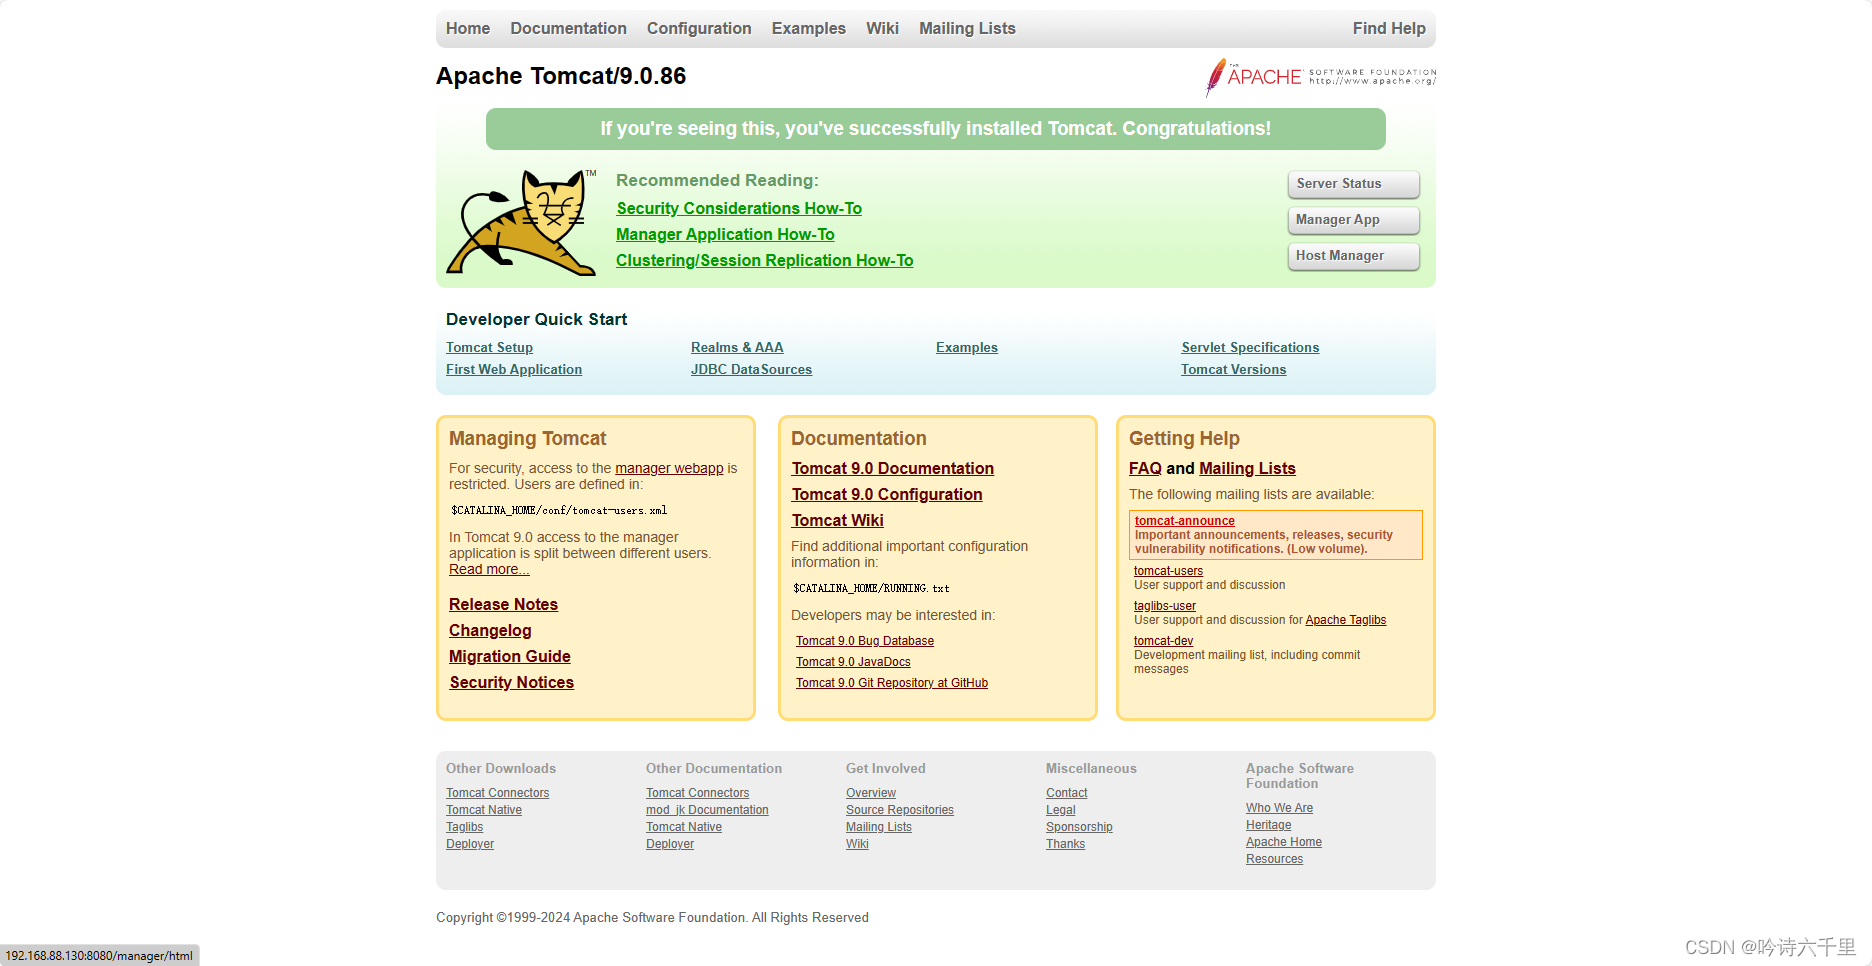Open the FAQ link in Getting Help
Image resolution: width=1872 pixels, height=966 pixels.
pyautogui.click(x=1145, y=468)
